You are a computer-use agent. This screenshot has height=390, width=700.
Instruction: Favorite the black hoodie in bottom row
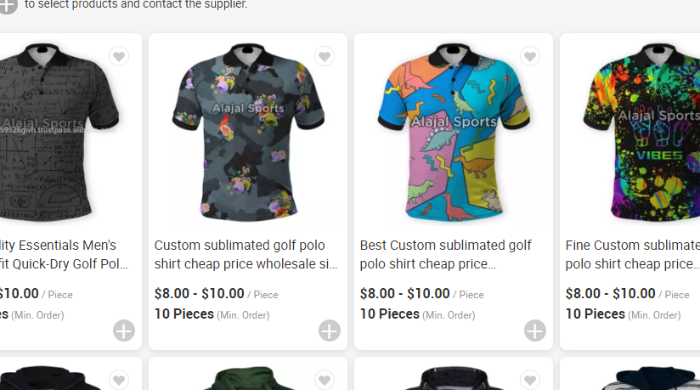119,380
